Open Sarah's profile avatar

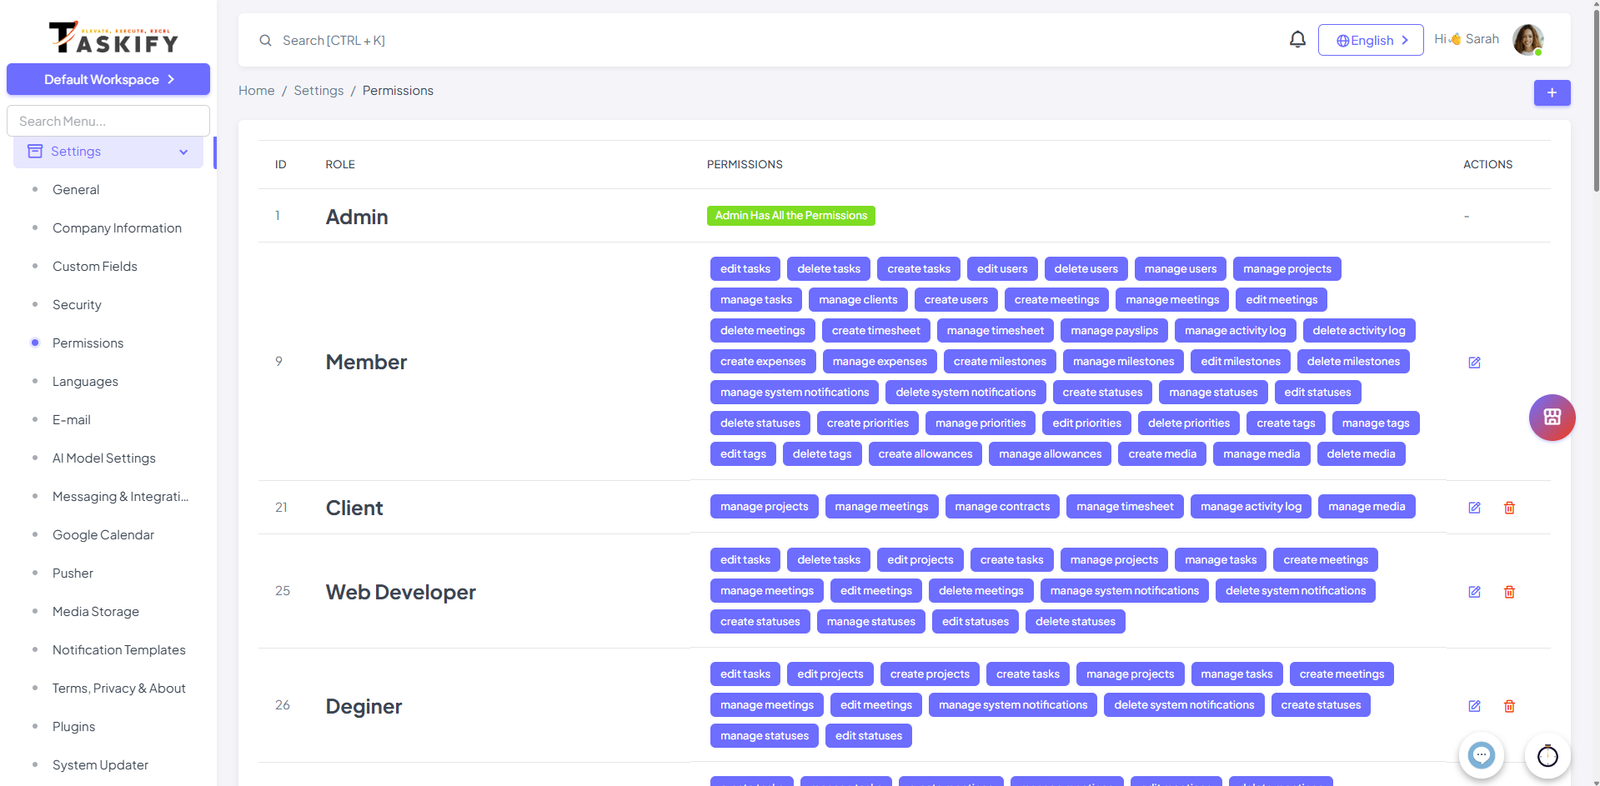[x=1528, y=40]
